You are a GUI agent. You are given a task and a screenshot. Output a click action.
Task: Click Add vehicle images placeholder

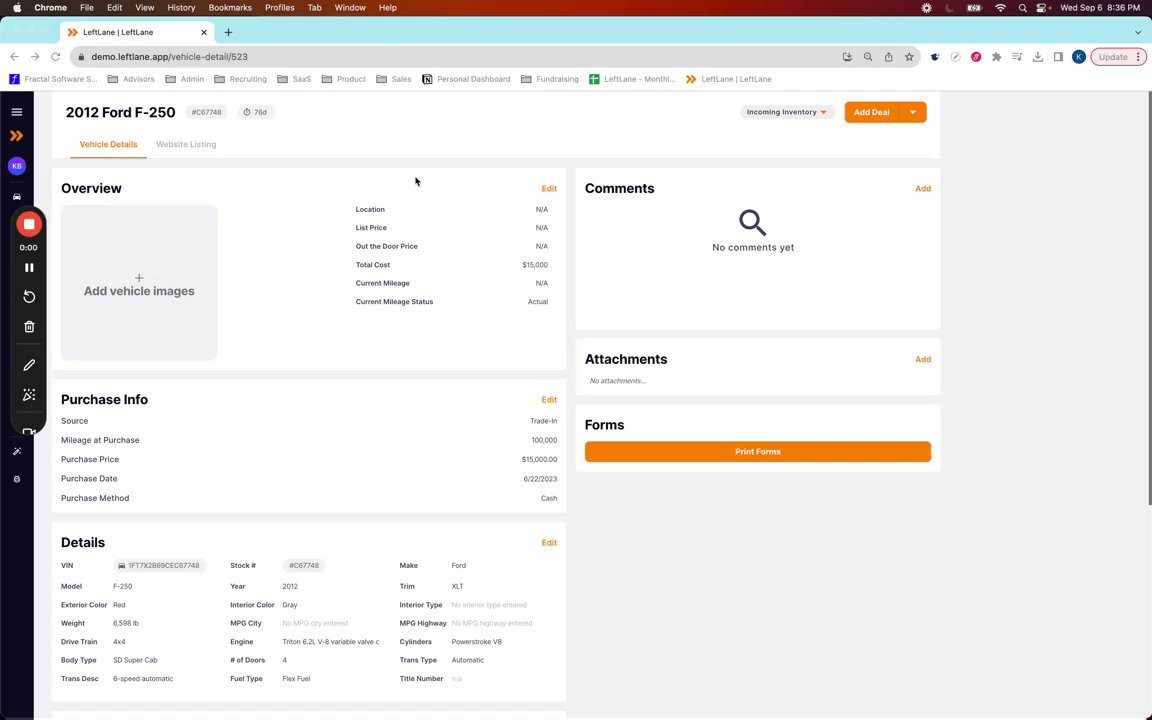pos(139,283)
